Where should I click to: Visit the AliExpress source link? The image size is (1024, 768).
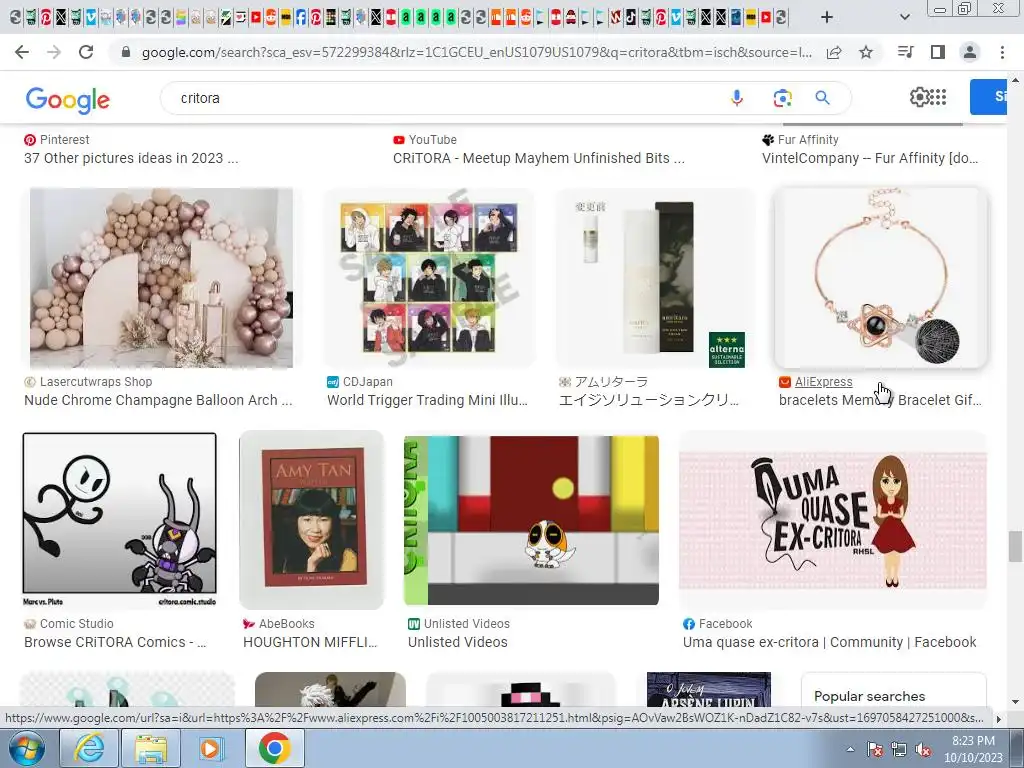click(x=823, y=382)
